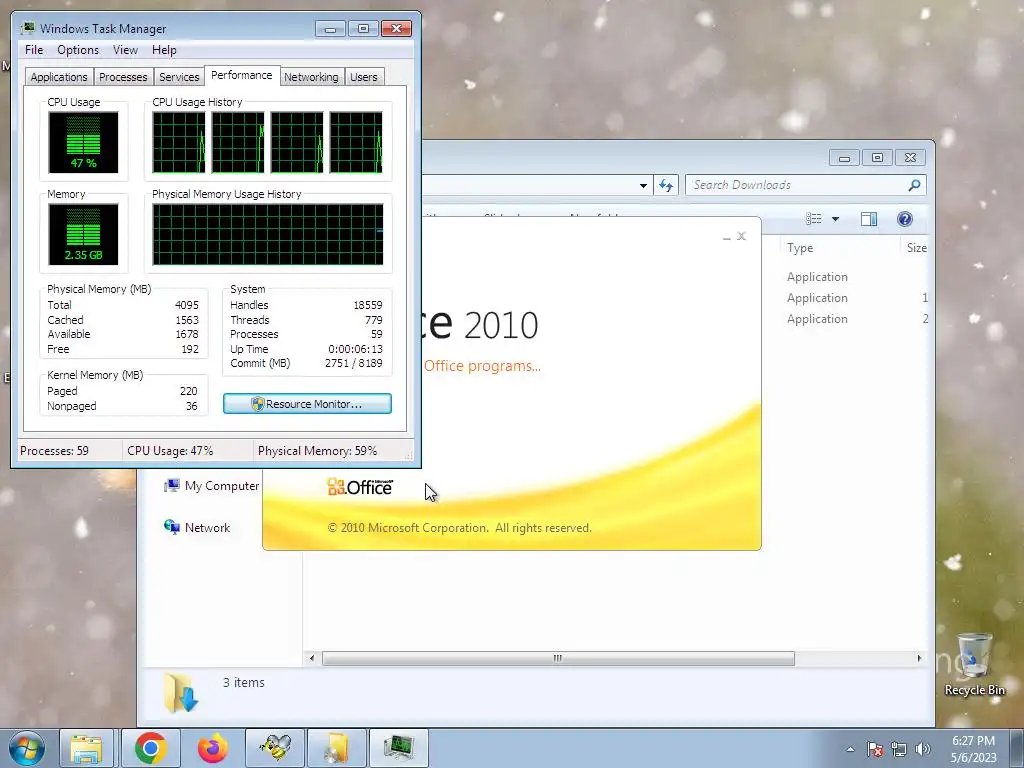Click the Resource Monitor button
Screen dimensions: 1024x768
[307, 404]
